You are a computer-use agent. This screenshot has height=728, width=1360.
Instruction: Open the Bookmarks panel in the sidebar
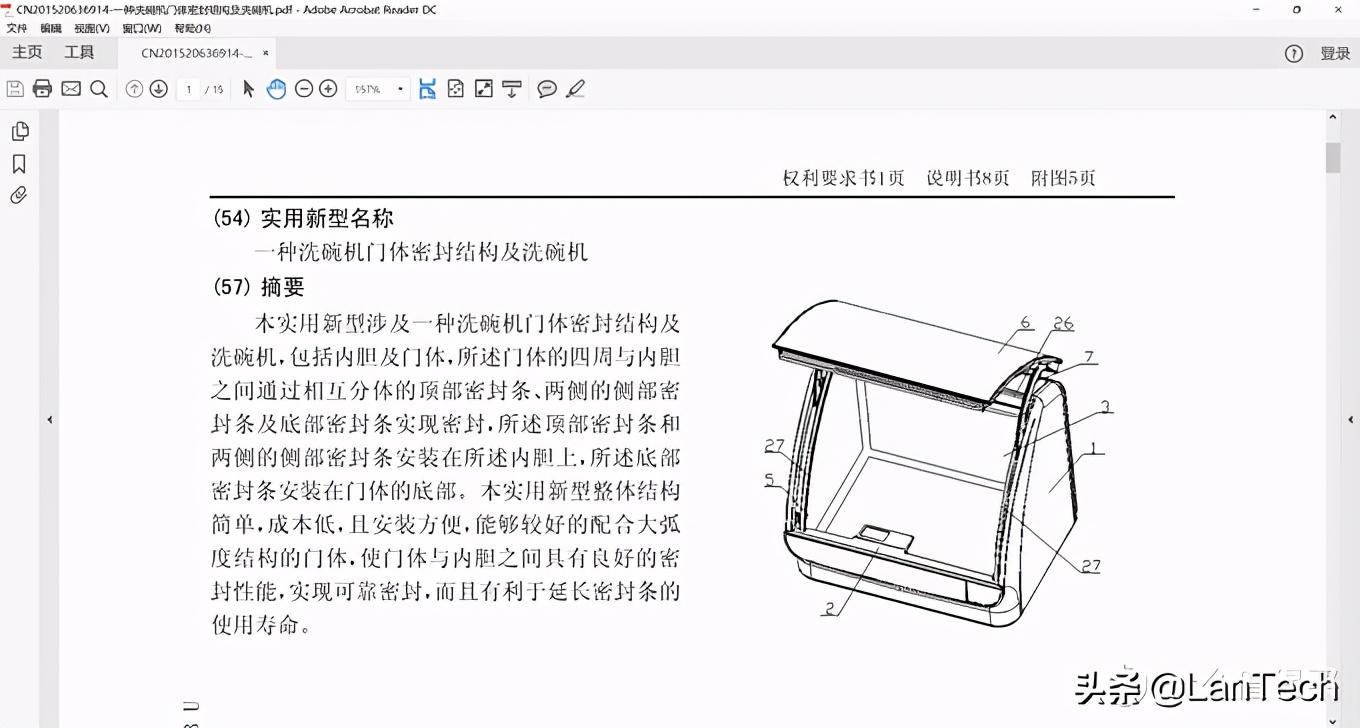click(x=19, y=163)
